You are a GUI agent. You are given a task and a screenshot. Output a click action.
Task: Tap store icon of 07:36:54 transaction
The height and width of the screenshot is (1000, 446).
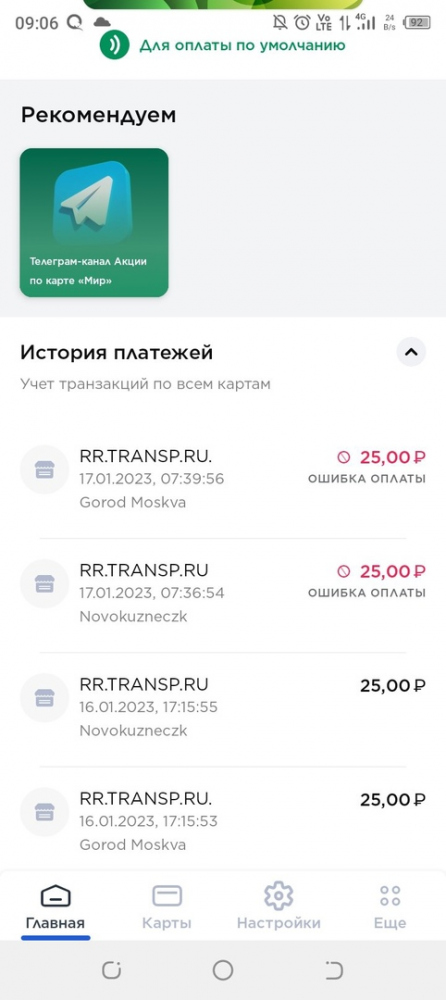pos(44,584)
